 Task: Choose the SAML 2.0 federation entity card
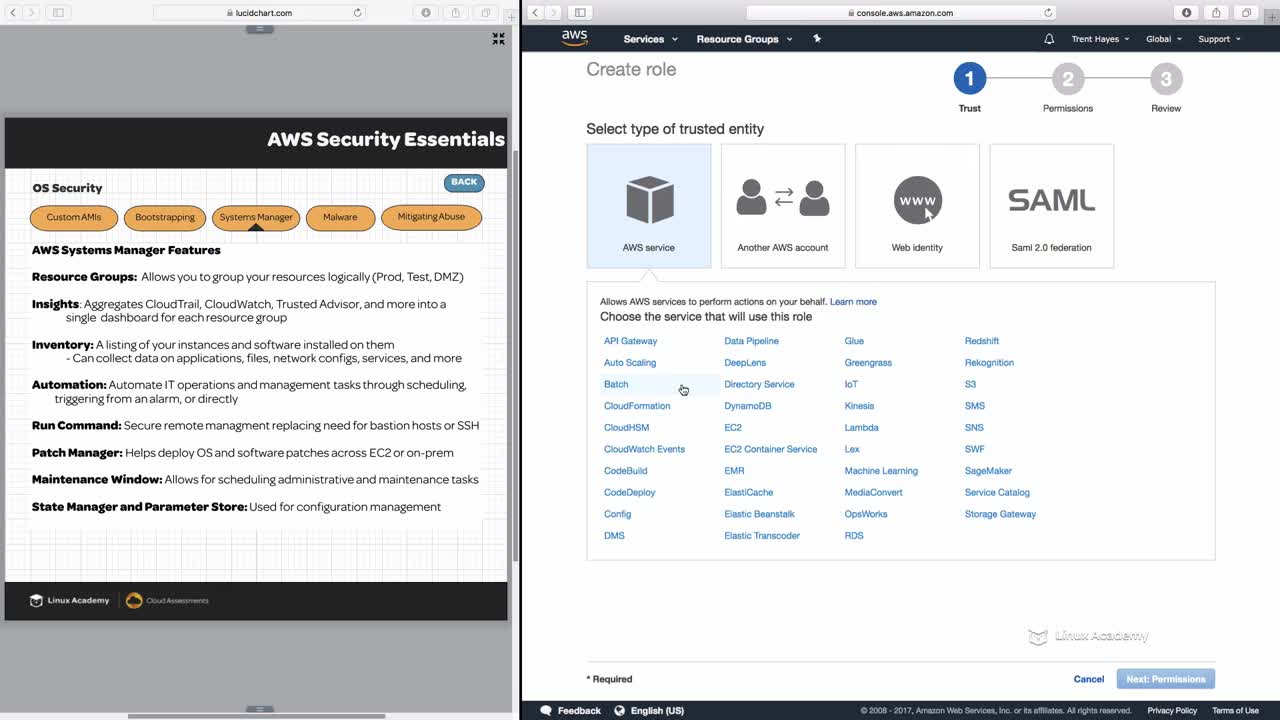[1051, 206]
